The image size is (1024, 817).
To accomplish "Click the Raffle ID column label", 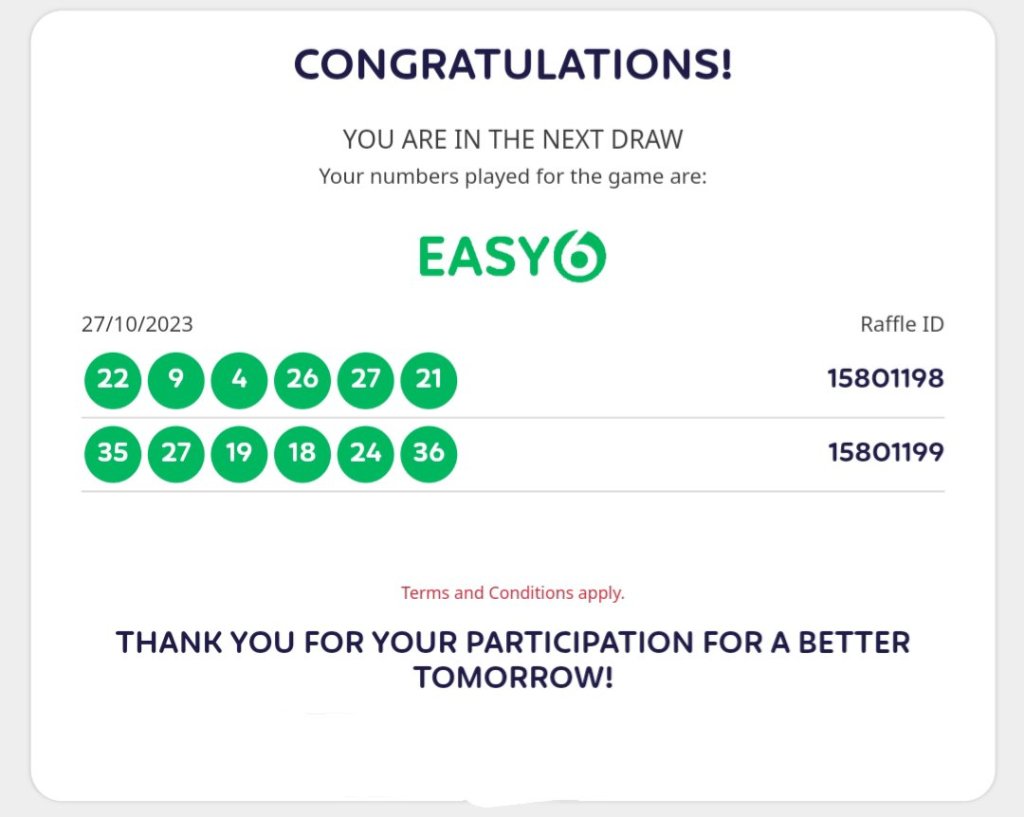I will click(x=902, y=325).
